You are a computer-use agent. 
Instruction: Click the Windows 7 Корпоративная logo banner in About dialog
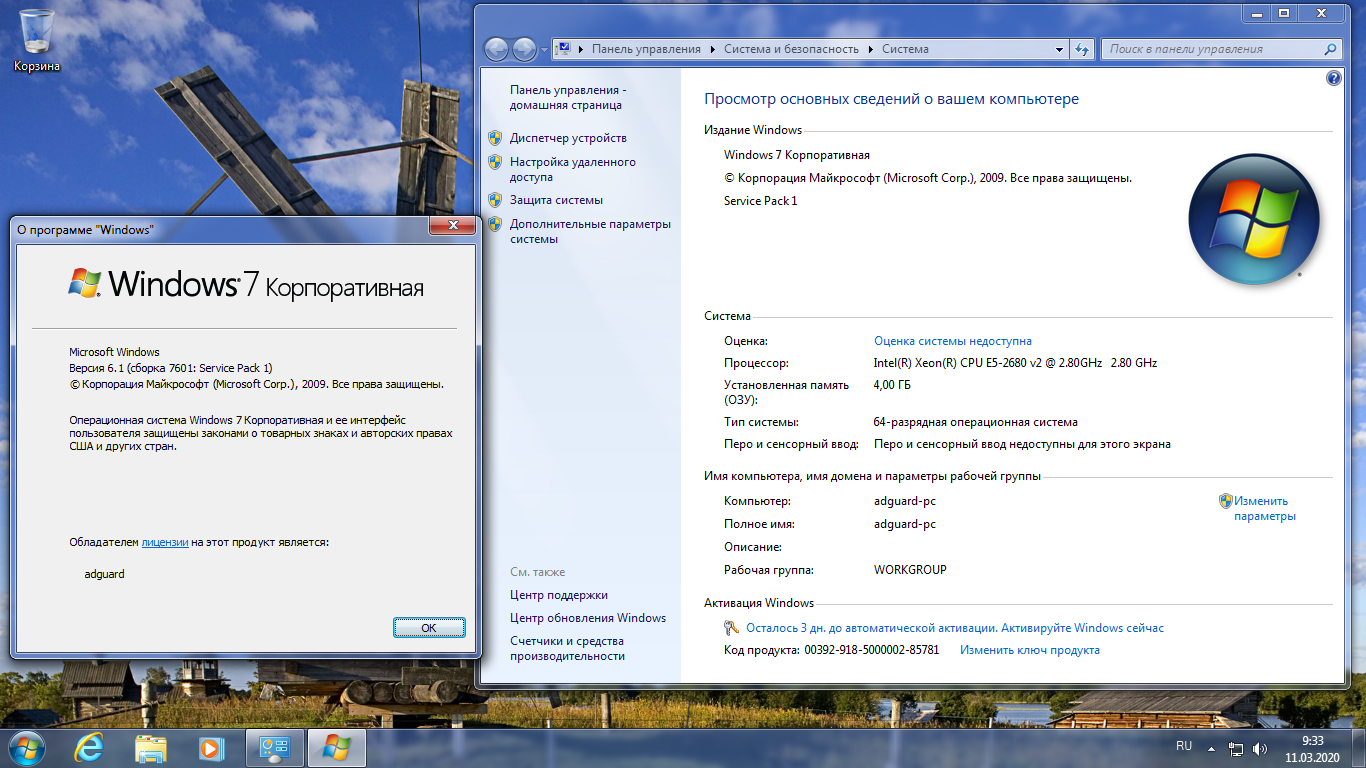[245, 284]
